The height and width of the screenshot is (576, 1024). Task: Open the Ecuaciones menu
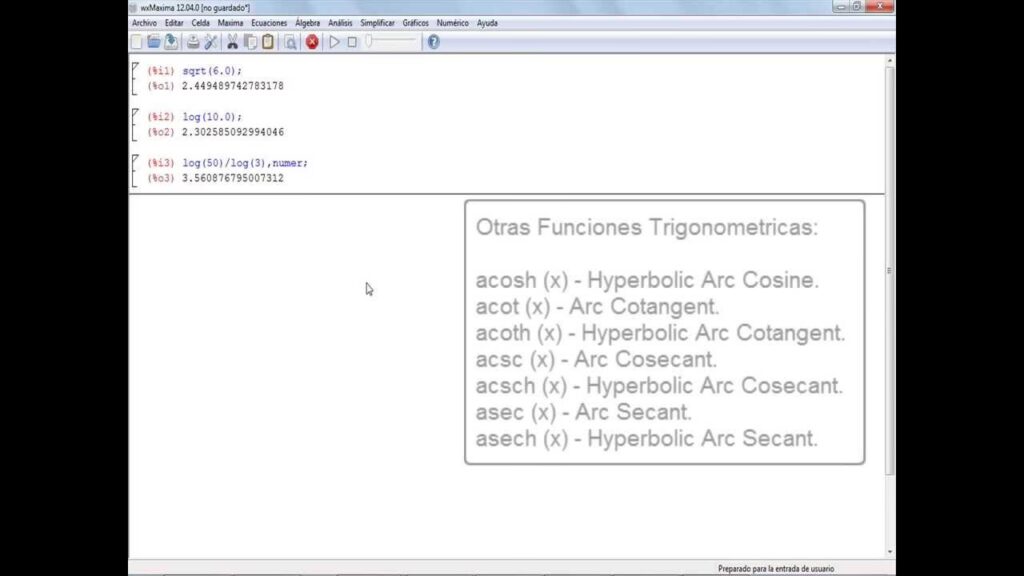point(269,23)
